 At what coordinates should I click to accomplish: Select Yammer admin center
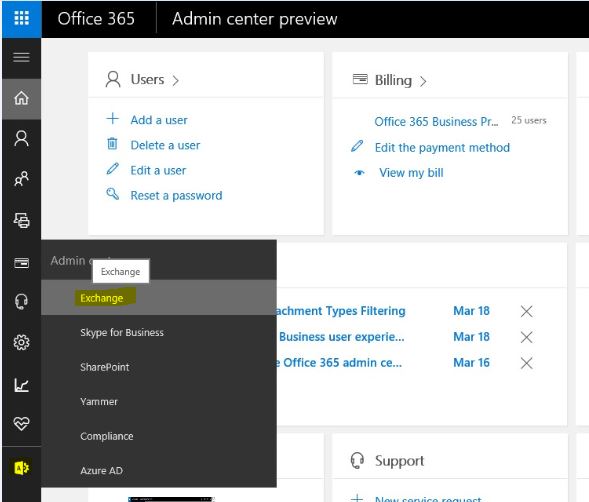pyautogui.click(x=98, y=402)
